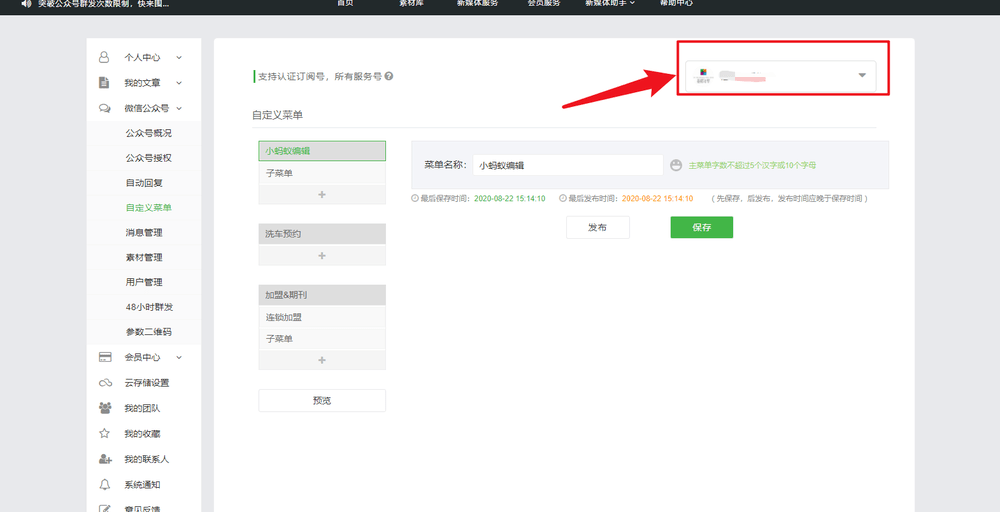Click the green 保存 button
This screenshot has width=1000, height=512.
point(701,228)
